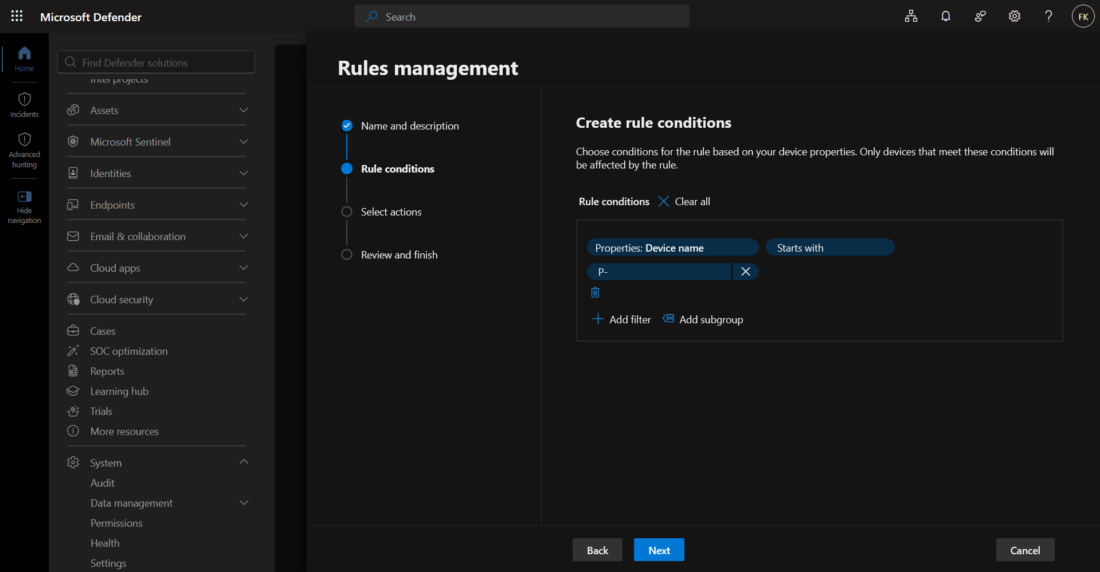Click the Cloud security icon

click(x=73, y=299)
